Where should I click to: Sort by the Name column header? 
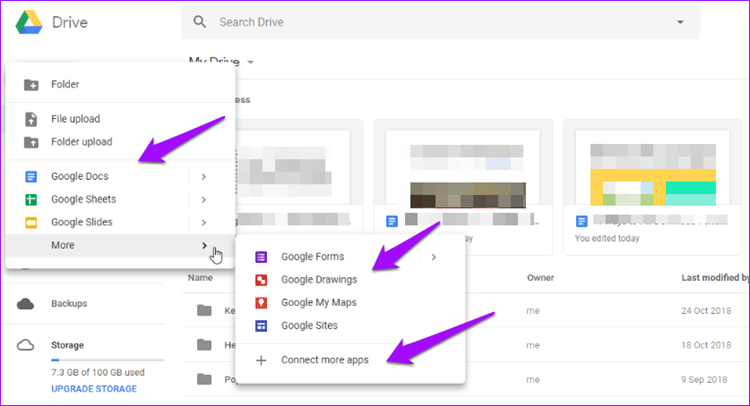(x=200, y=278)
